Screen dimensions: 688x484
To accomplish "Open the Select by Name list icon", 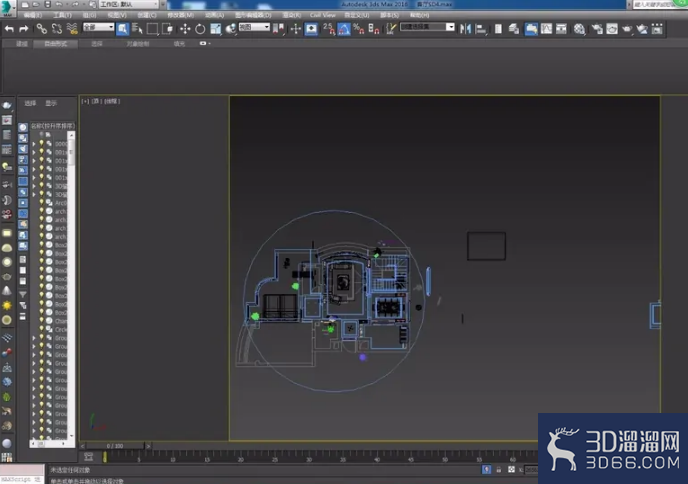I will point(137,29).
